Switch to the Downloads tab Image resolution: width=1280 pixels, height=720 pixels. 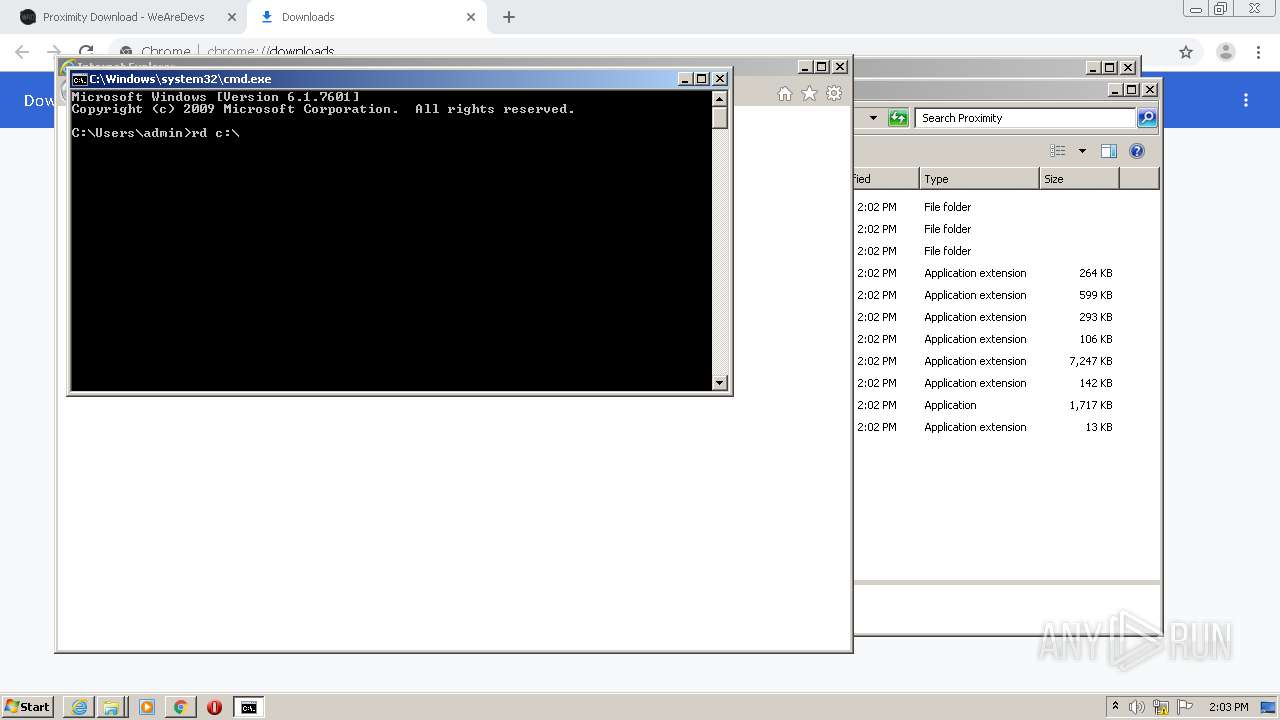click(x=367, y=17)
